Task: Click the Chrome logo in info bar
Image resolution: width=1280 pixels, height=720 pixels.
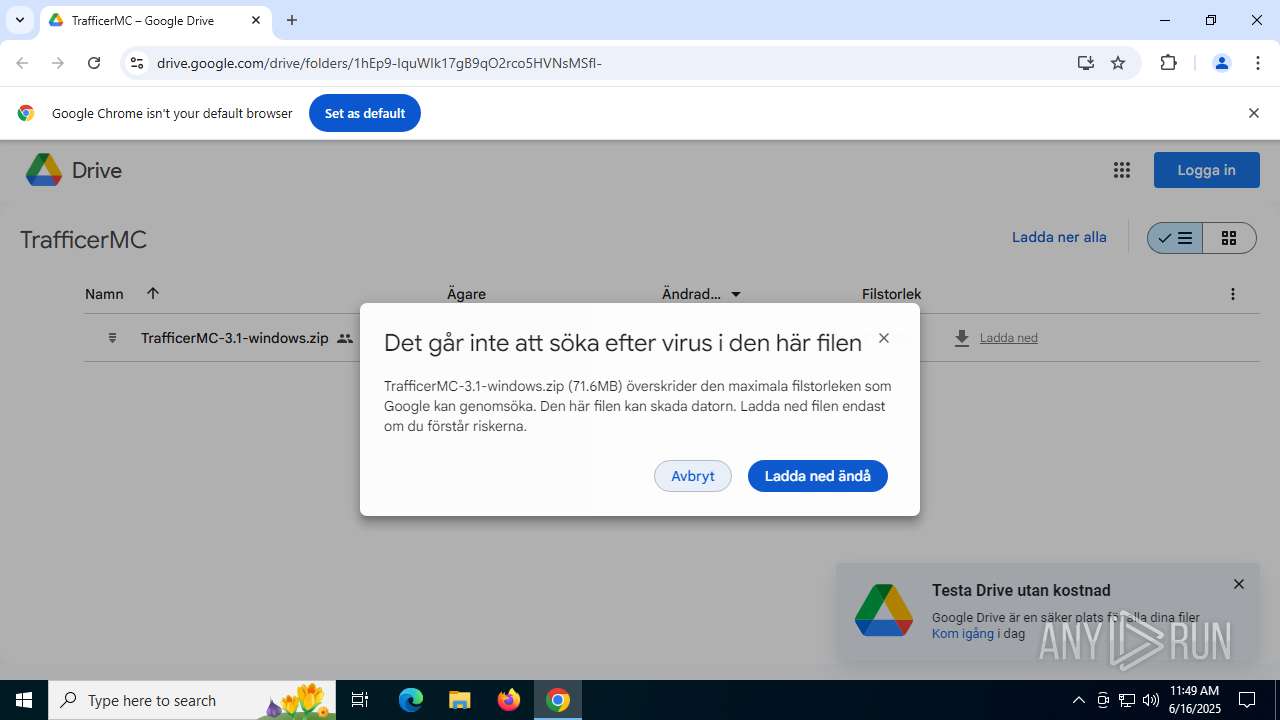Action: click(x=26, y=113)
